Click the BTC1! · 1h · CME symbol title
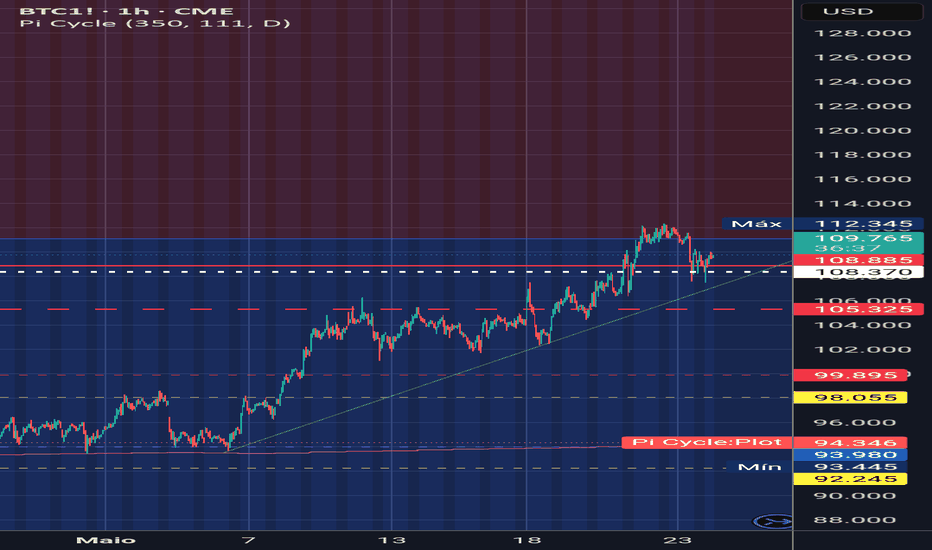The width and height of the screenshot is (932, 550). coord(126,11)
